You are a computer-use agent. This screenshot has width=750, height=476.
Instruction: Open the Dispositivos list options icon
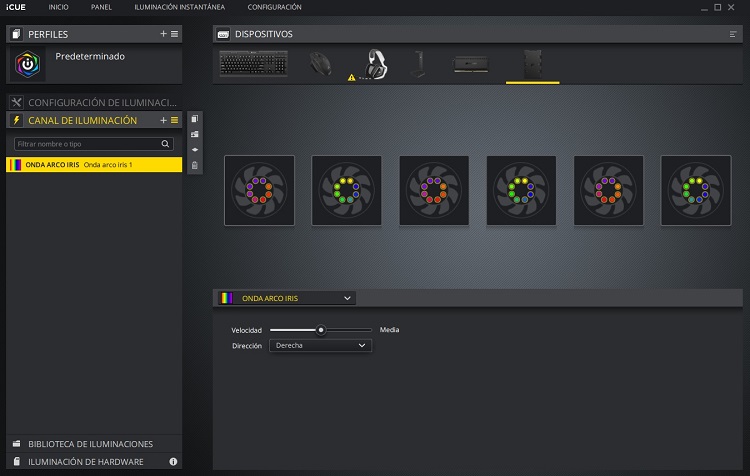pos(733,34)
